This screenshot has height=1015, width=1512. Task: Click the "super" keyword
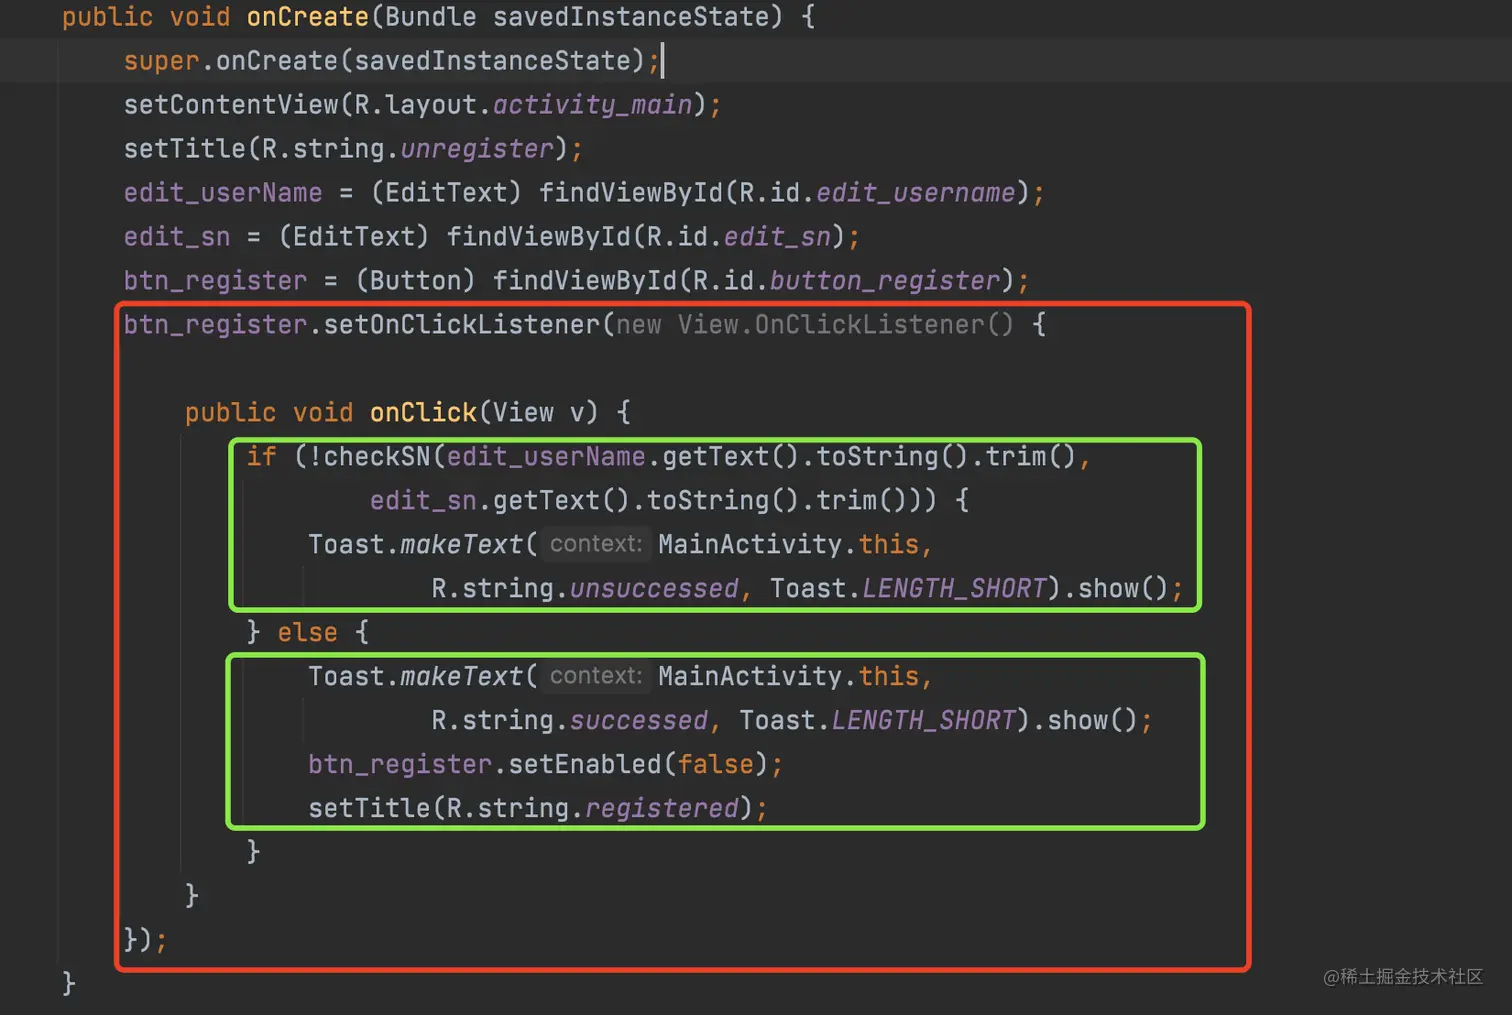161,61
